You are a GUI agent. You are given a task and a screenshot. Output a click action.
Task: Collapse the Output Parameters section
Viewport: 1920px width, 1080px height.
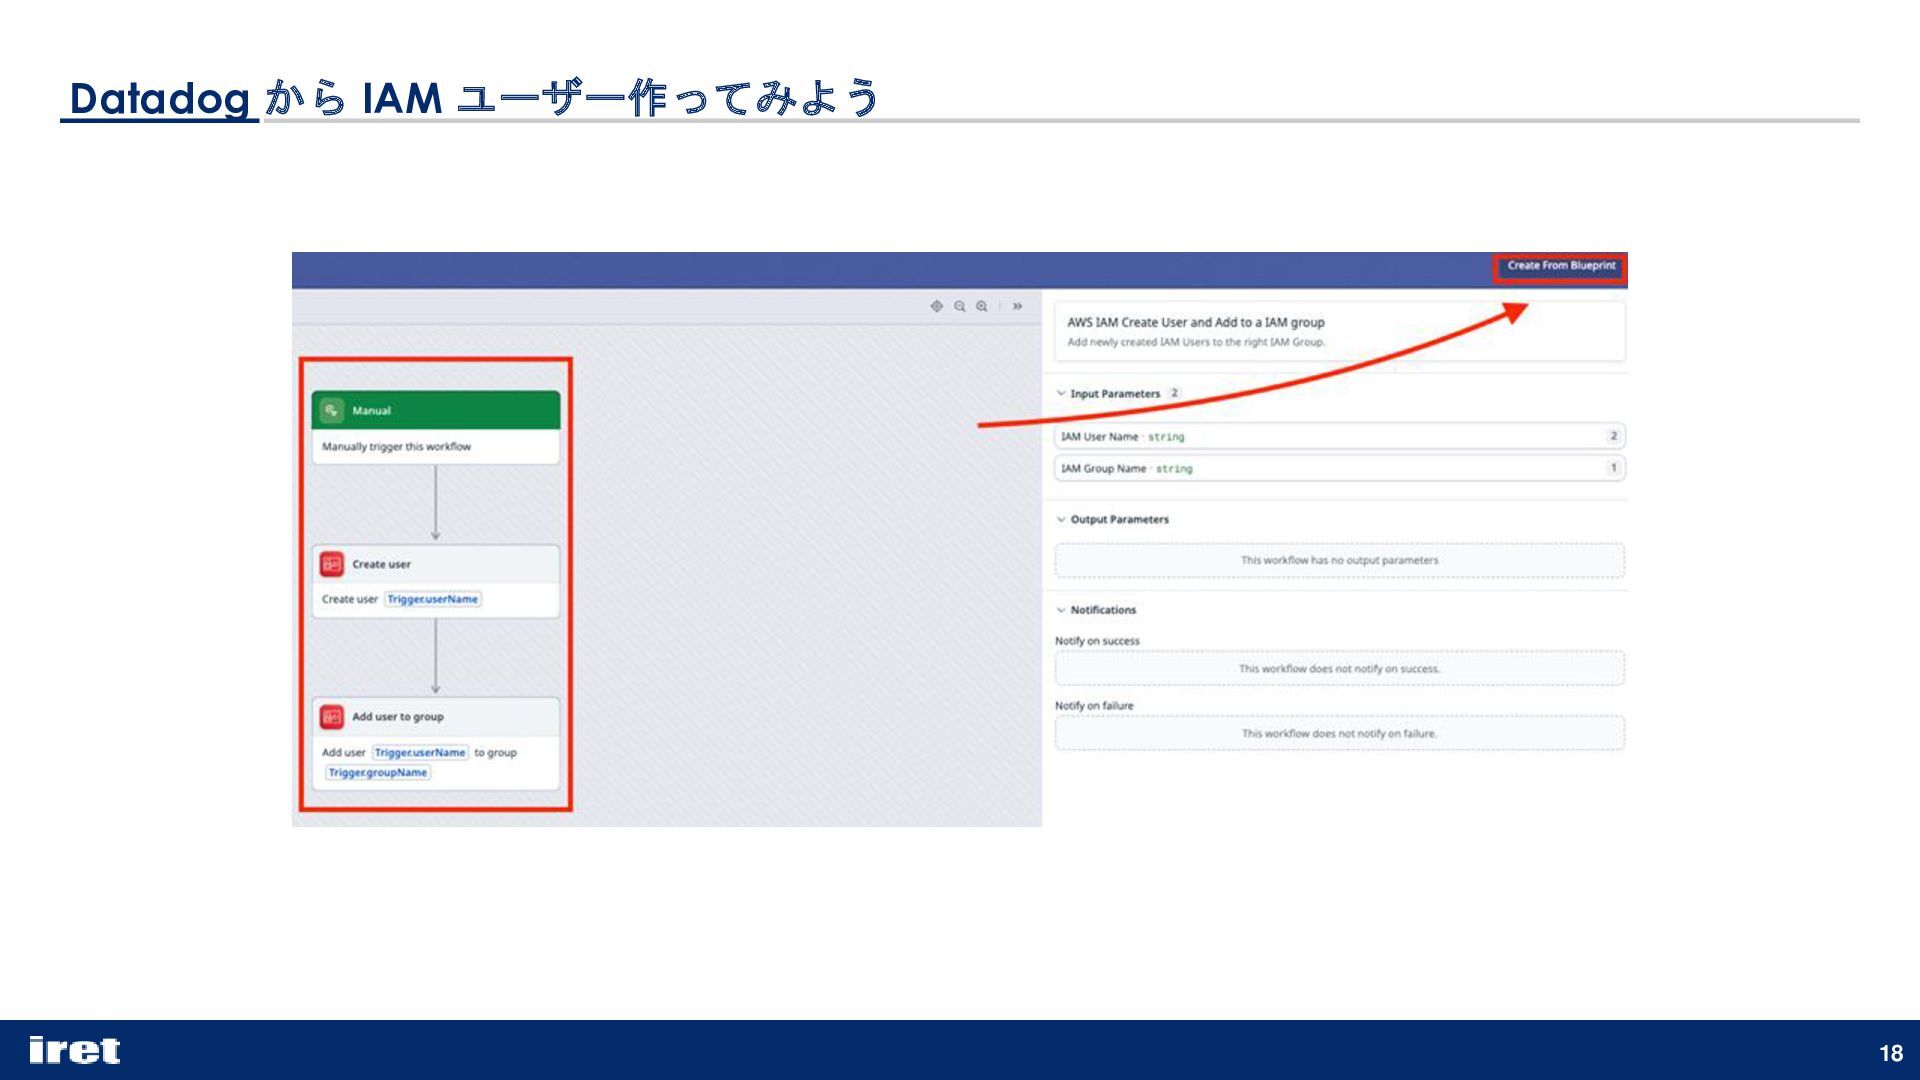tap(1061, 520)
